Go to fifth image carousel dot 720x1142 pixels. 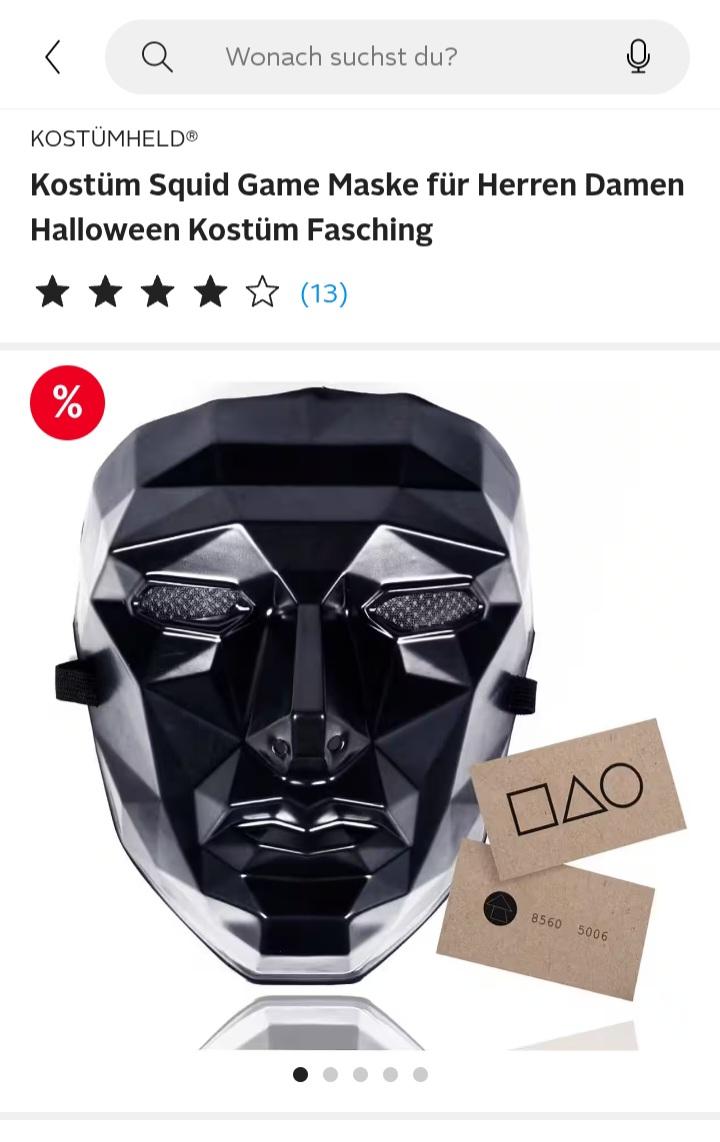point(420,1074)
